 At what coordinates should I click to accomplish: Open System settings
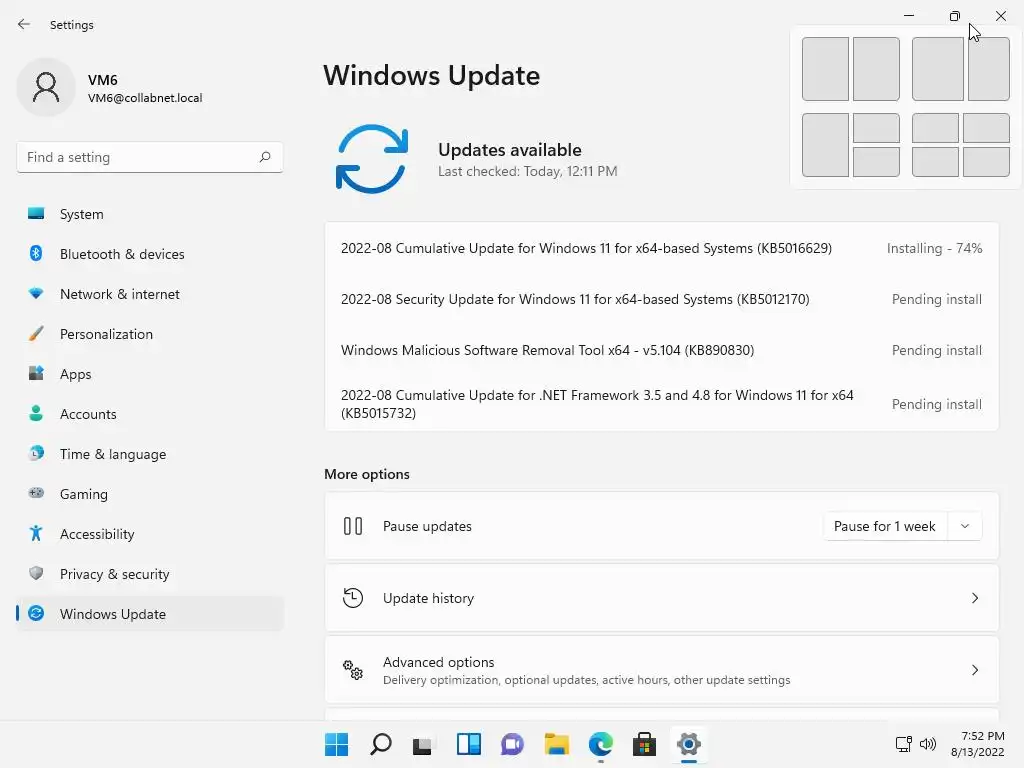click(x=150, y=214)
